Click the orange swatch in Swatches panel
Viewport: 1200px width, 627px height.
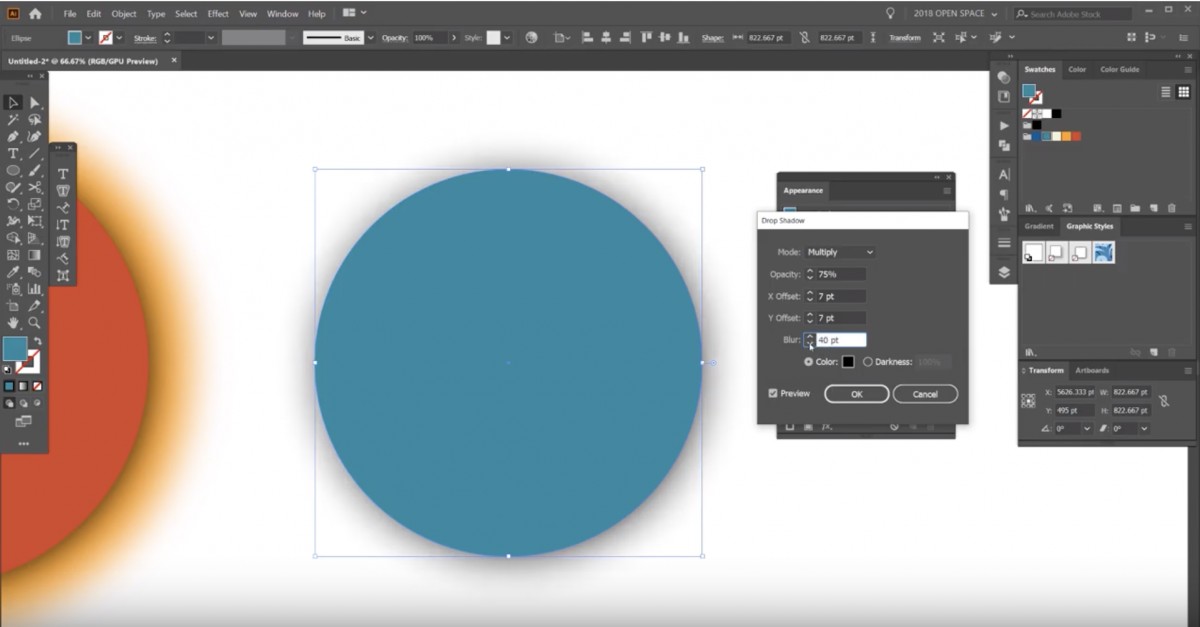pos(1065,136)
